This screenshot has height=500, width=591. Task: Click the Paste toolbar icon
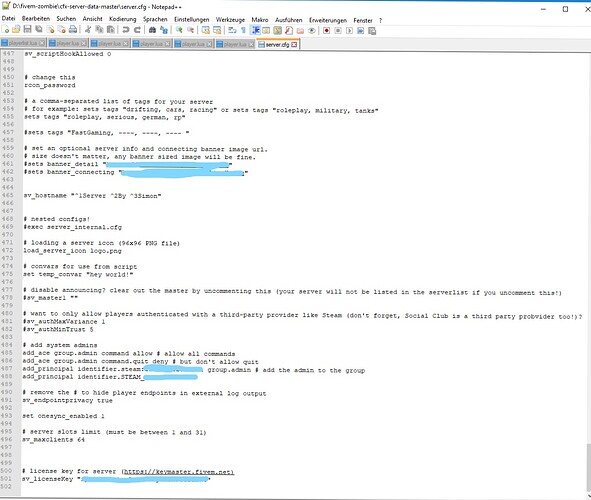111,30
